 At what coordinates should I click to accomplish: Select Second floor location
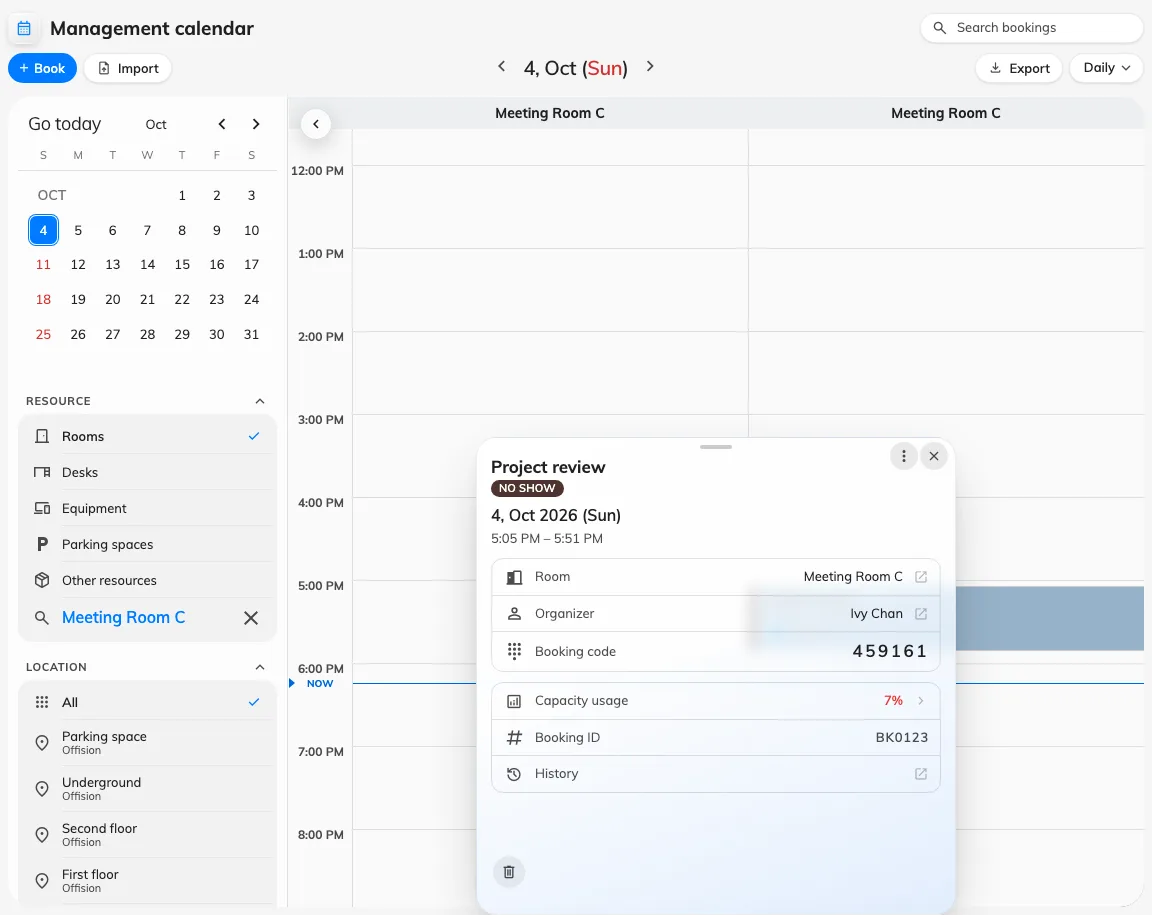(147, 835)
